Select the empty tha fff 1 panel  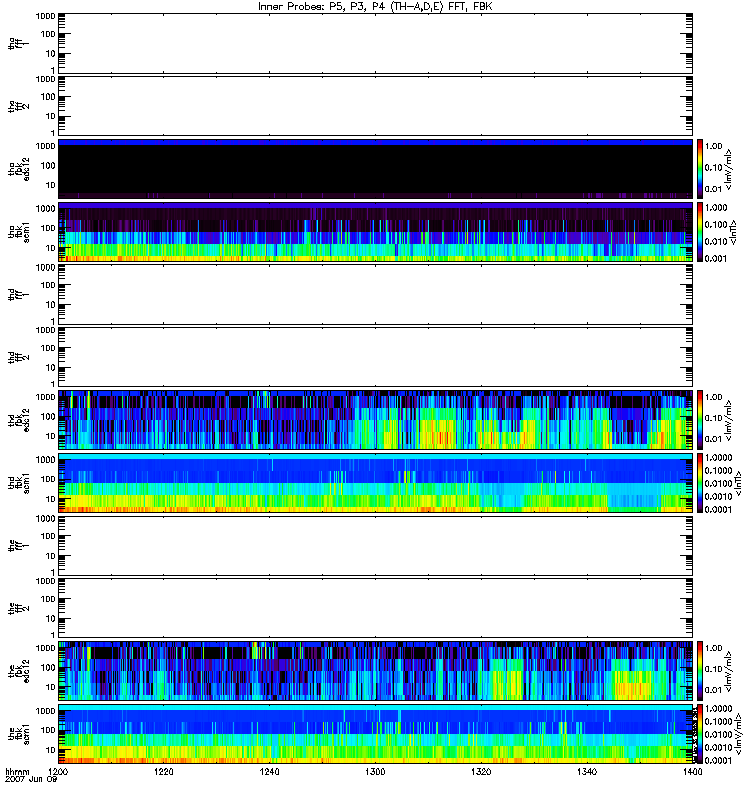(376, 43)
